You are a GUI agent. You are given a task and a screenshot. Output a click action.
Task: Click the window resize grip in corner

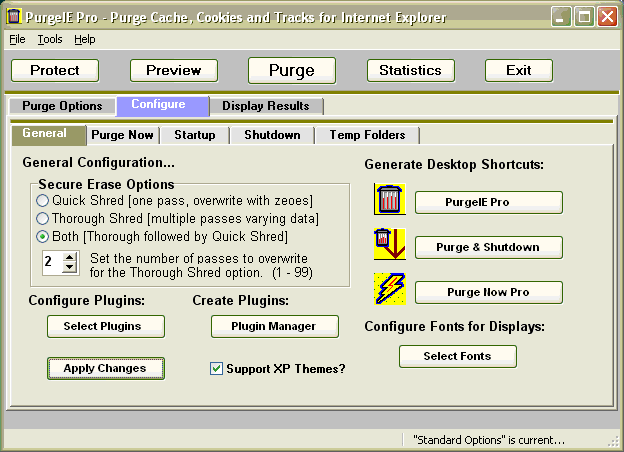point(614,441)
